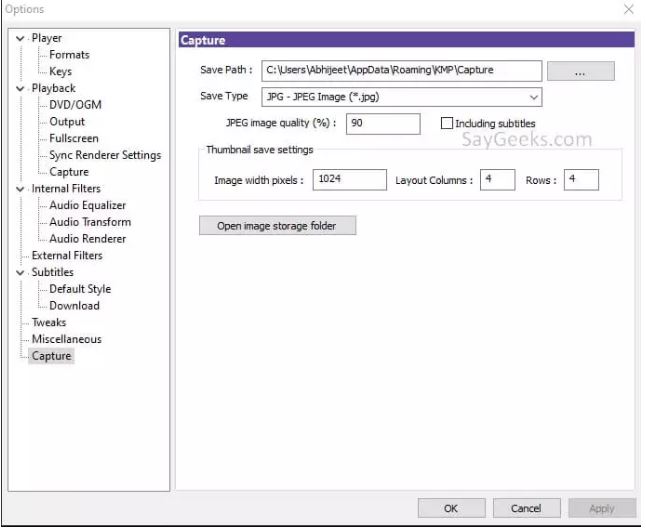Select Miscellaneous in the tree
The width and height of the screenshot is (646, 532).
pos(67,340)
